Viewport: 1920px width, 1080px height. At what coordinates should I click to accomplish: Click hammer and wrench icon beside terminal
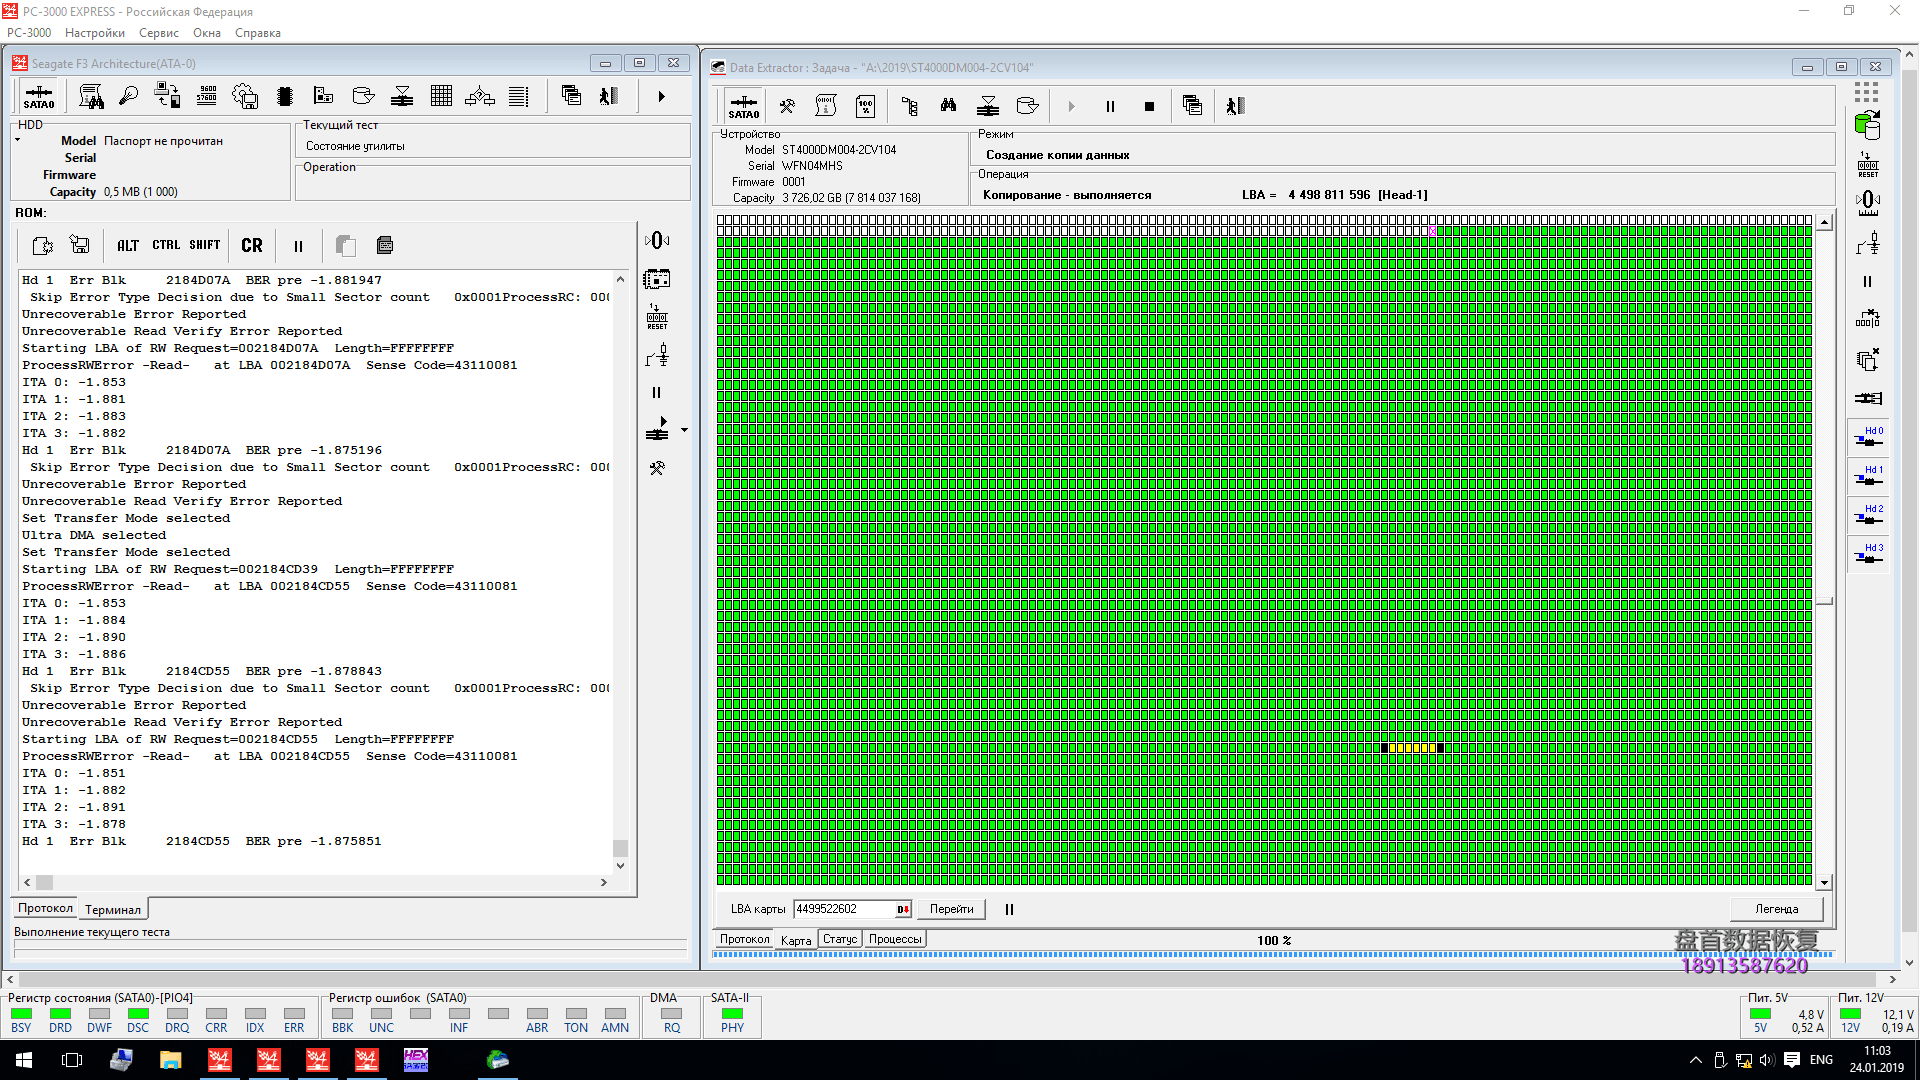[657, 468]
